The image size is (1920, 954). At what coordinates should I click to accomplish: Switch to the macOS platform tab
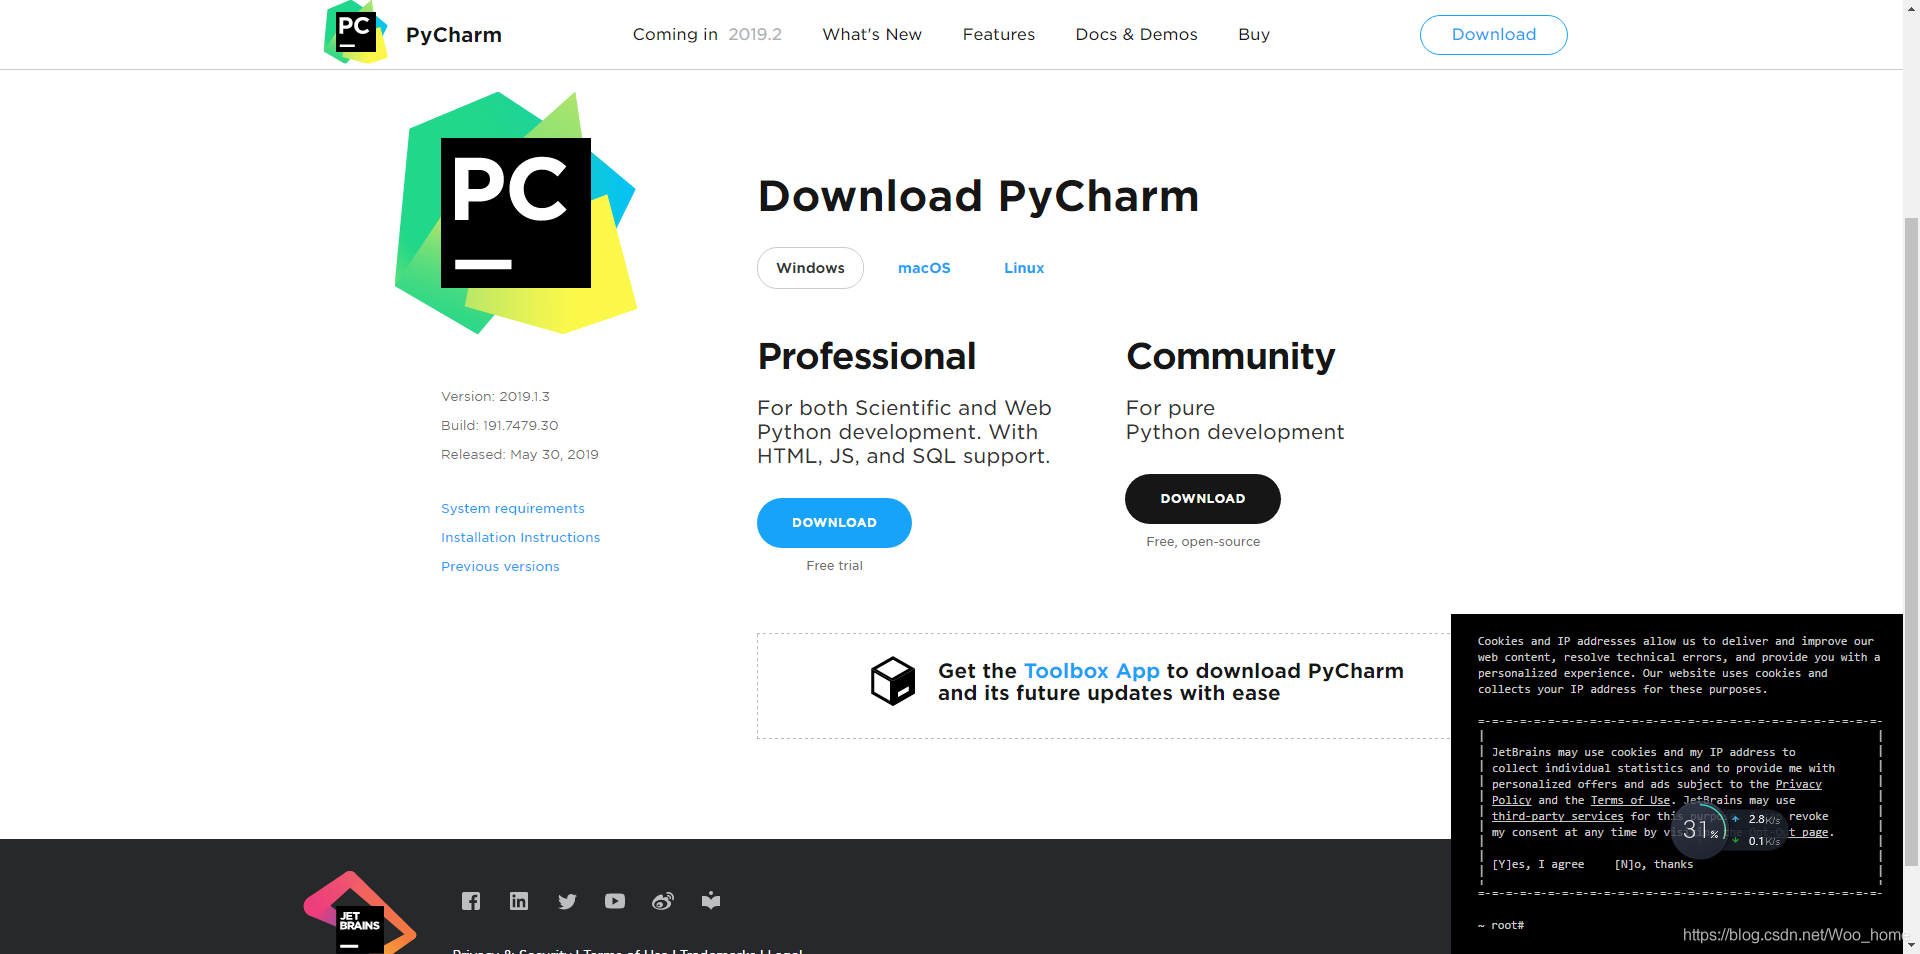click(x=924, y=268)
